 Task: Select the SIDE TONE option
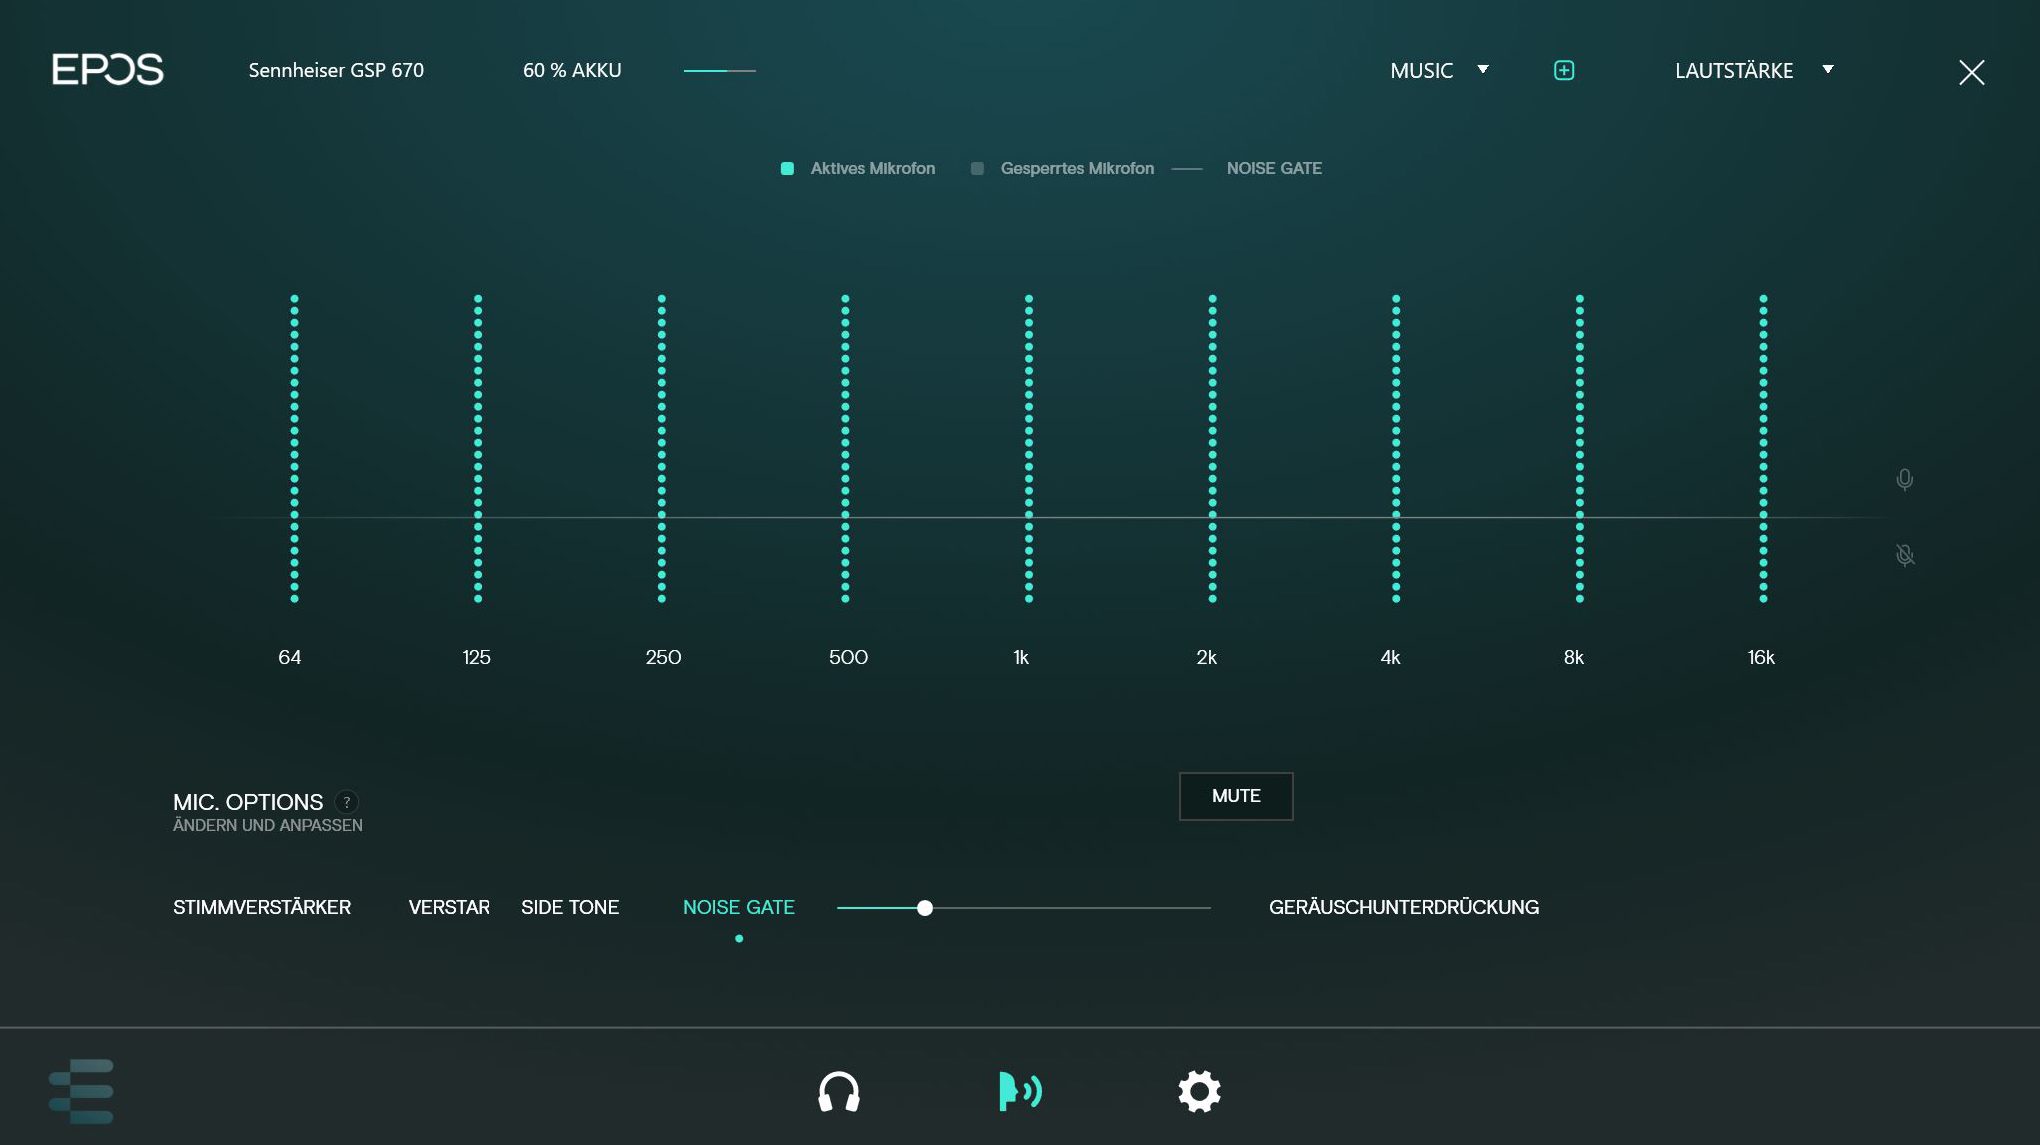(x=570, y=907)
